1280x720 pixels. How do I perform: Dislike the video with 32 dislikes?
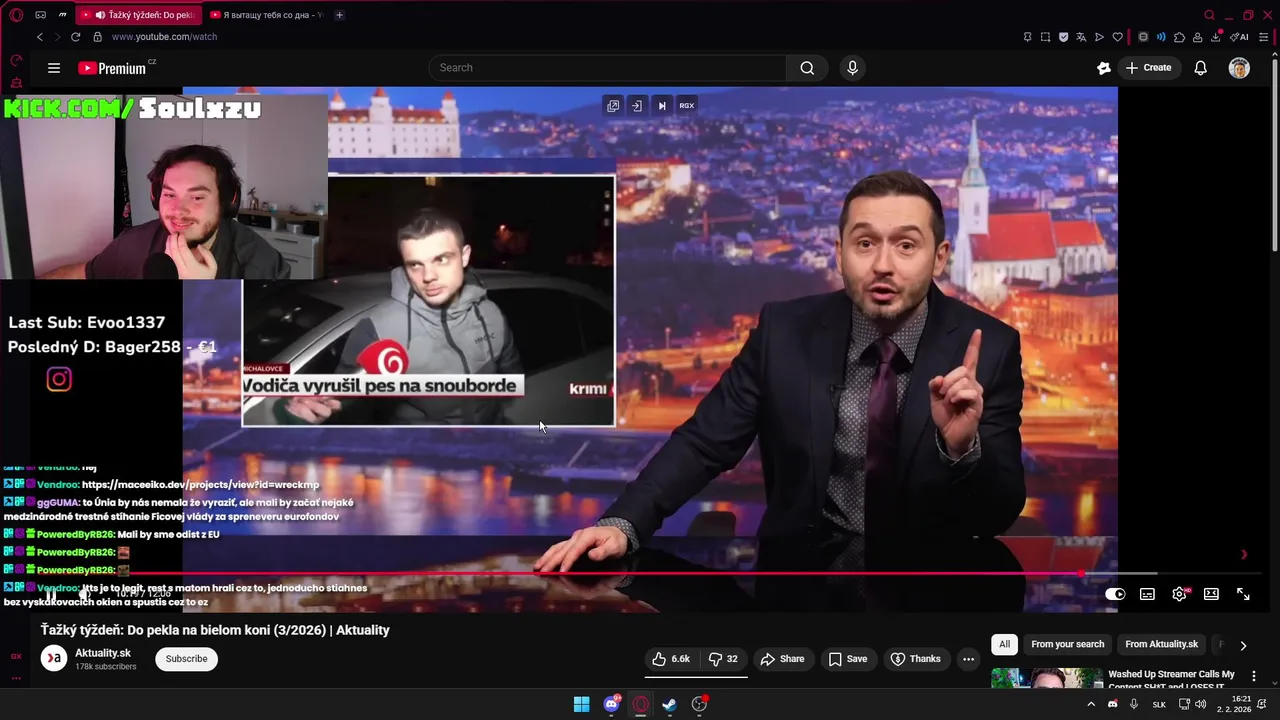coord(723,659)
